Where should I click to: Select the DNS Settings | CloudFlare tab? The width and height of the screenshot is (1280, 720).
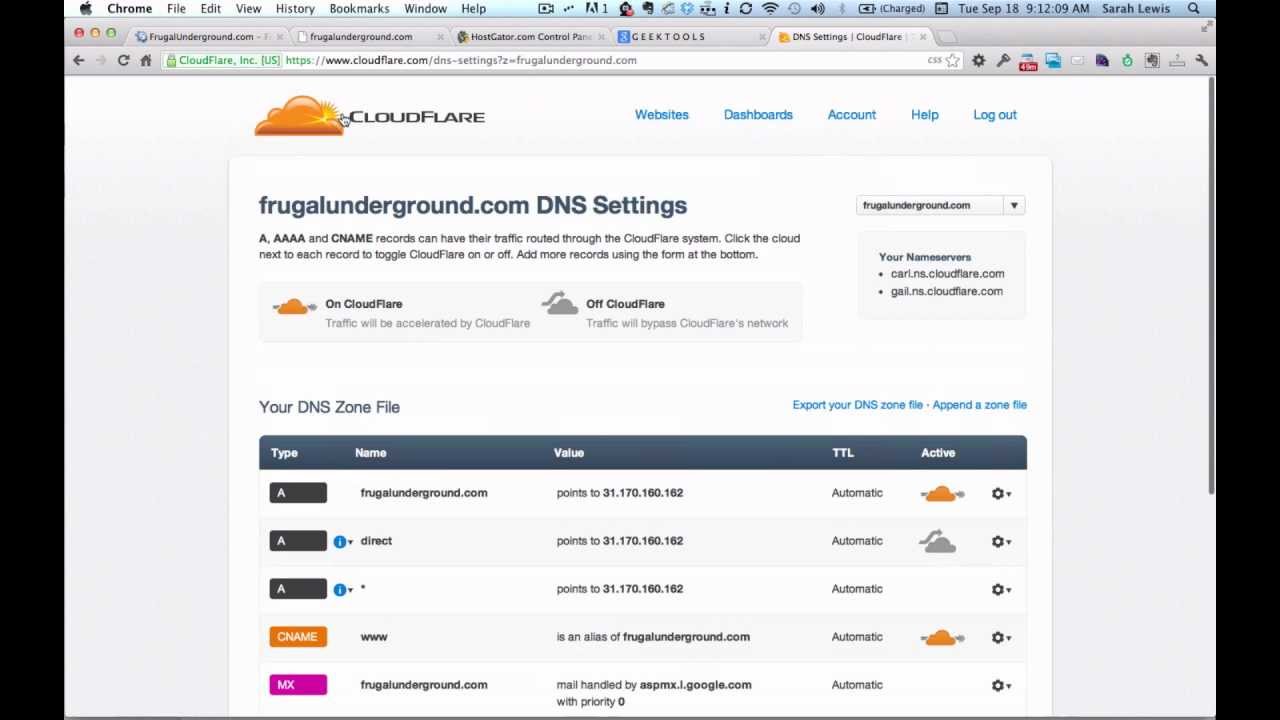(x=850, y=37)
